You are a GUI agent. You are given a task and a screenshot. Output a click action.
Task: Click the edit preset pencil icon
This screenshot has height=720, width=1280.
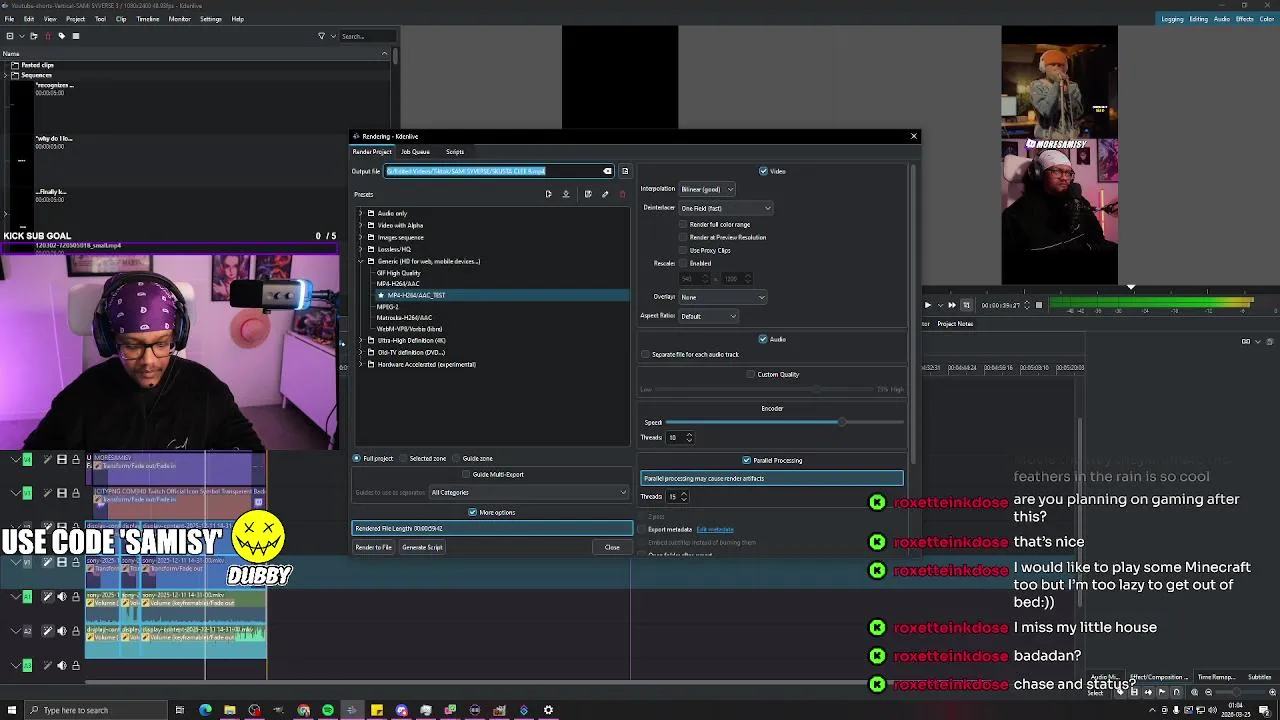(x=605, y=194)
